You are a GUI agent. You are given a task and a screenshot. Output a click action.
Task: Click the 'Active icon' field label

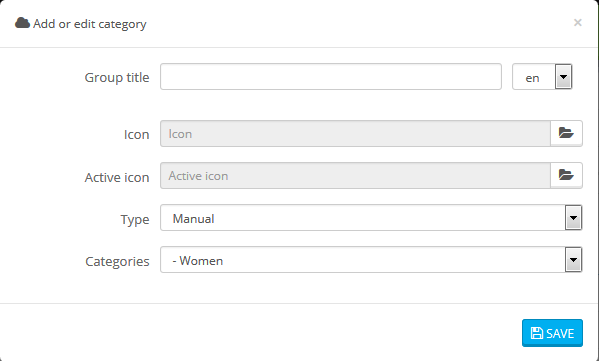pyautogui.click(x=117, y=178)
